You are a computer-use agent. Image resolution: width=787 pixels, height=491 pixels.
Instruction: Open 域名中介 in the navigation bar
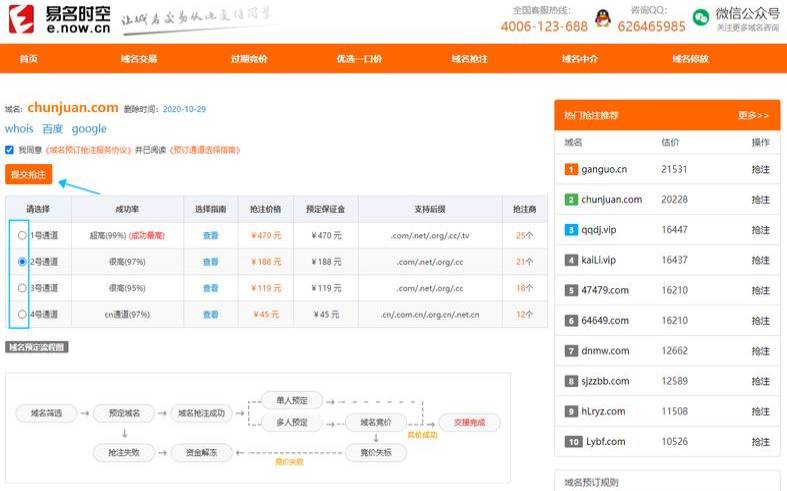tap(580, 59)
